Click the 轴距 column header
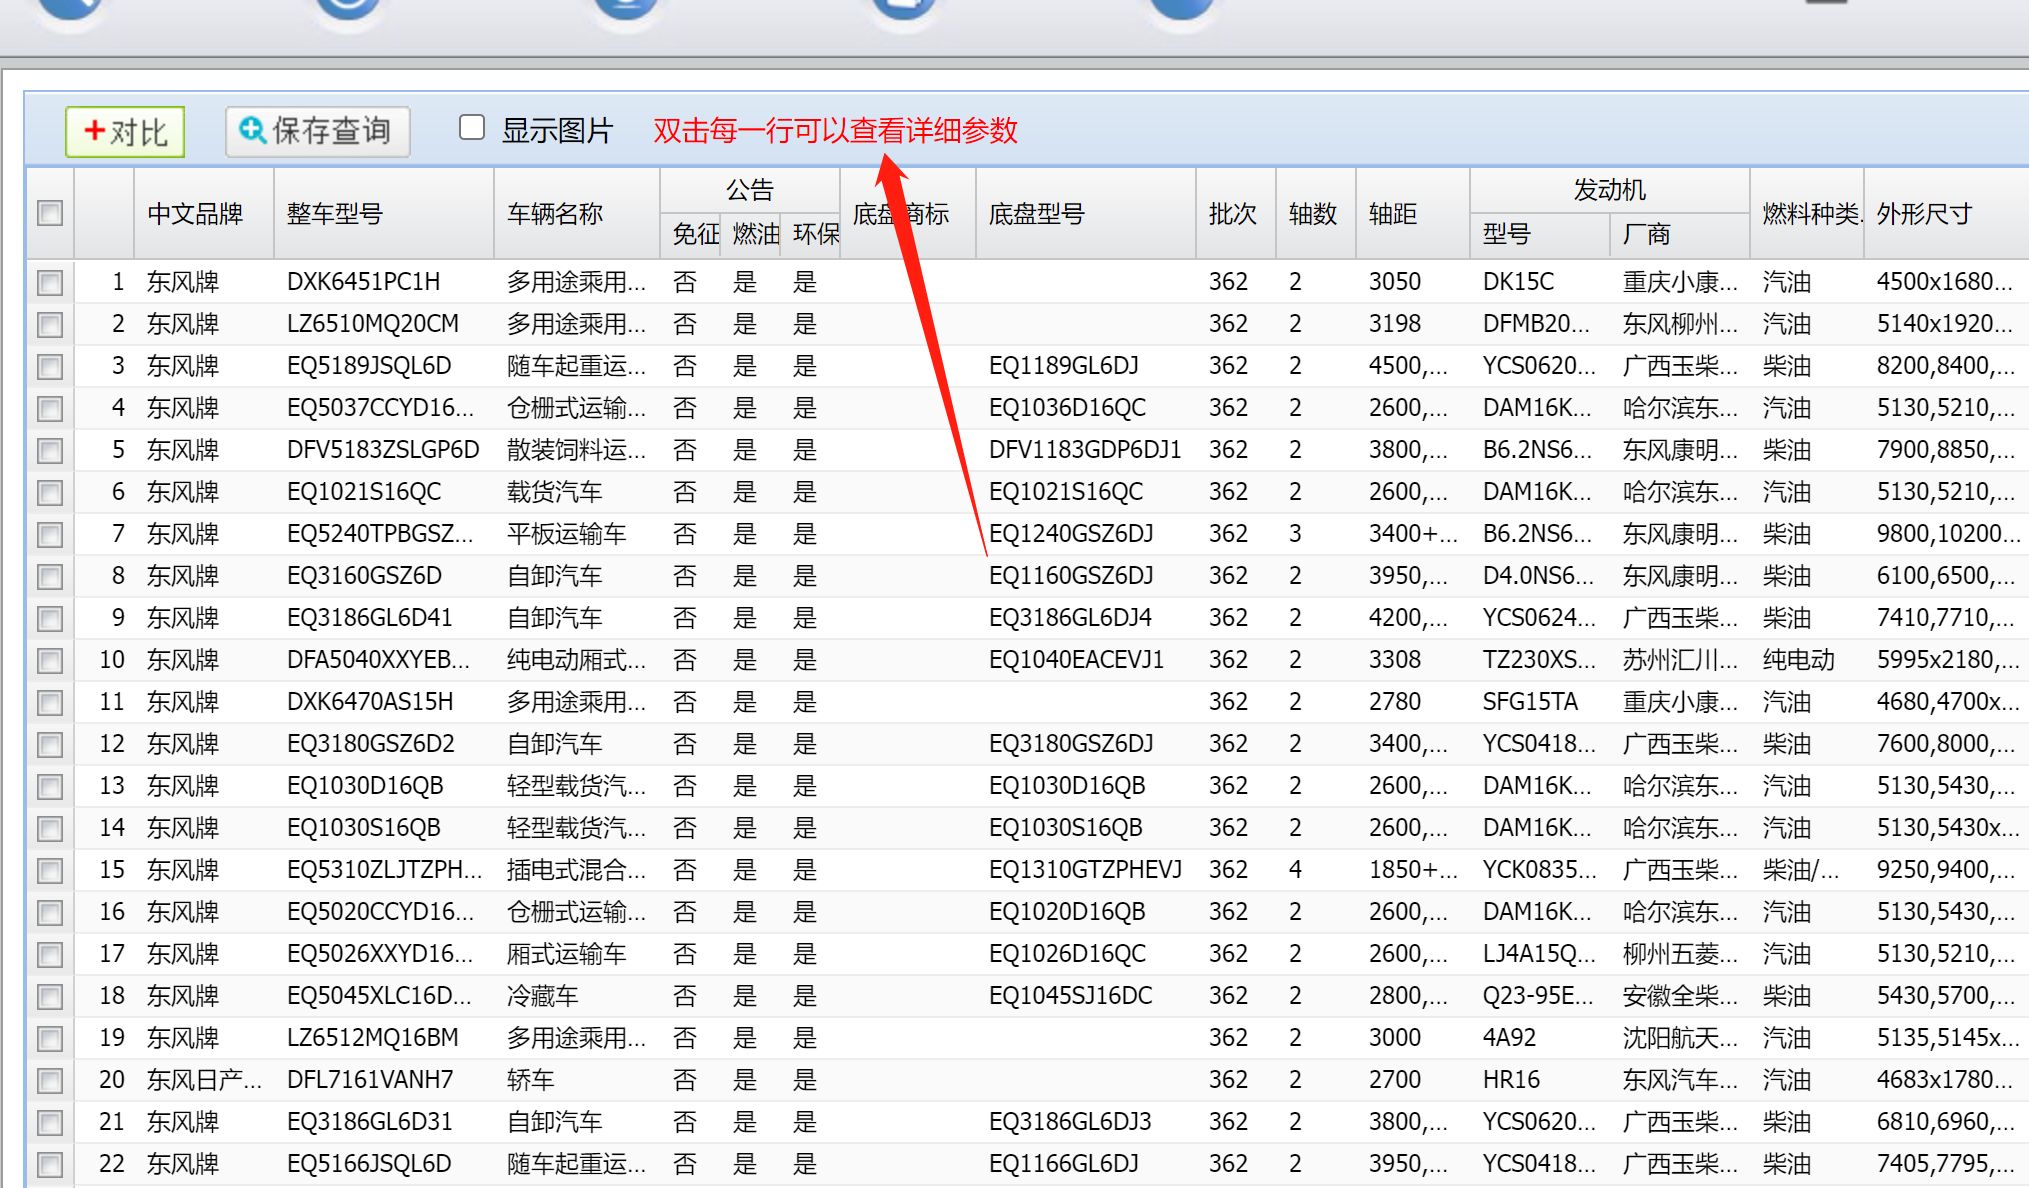 (x=1413, y=213)
